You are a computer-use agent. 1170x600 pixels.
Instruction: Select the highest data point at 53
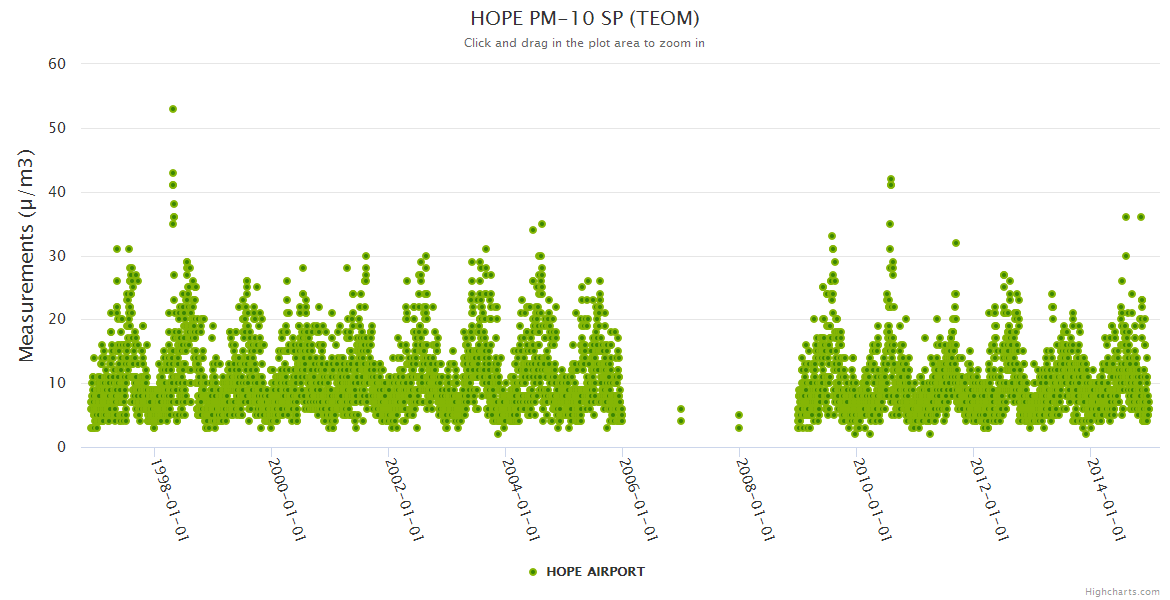click(173, 109)
